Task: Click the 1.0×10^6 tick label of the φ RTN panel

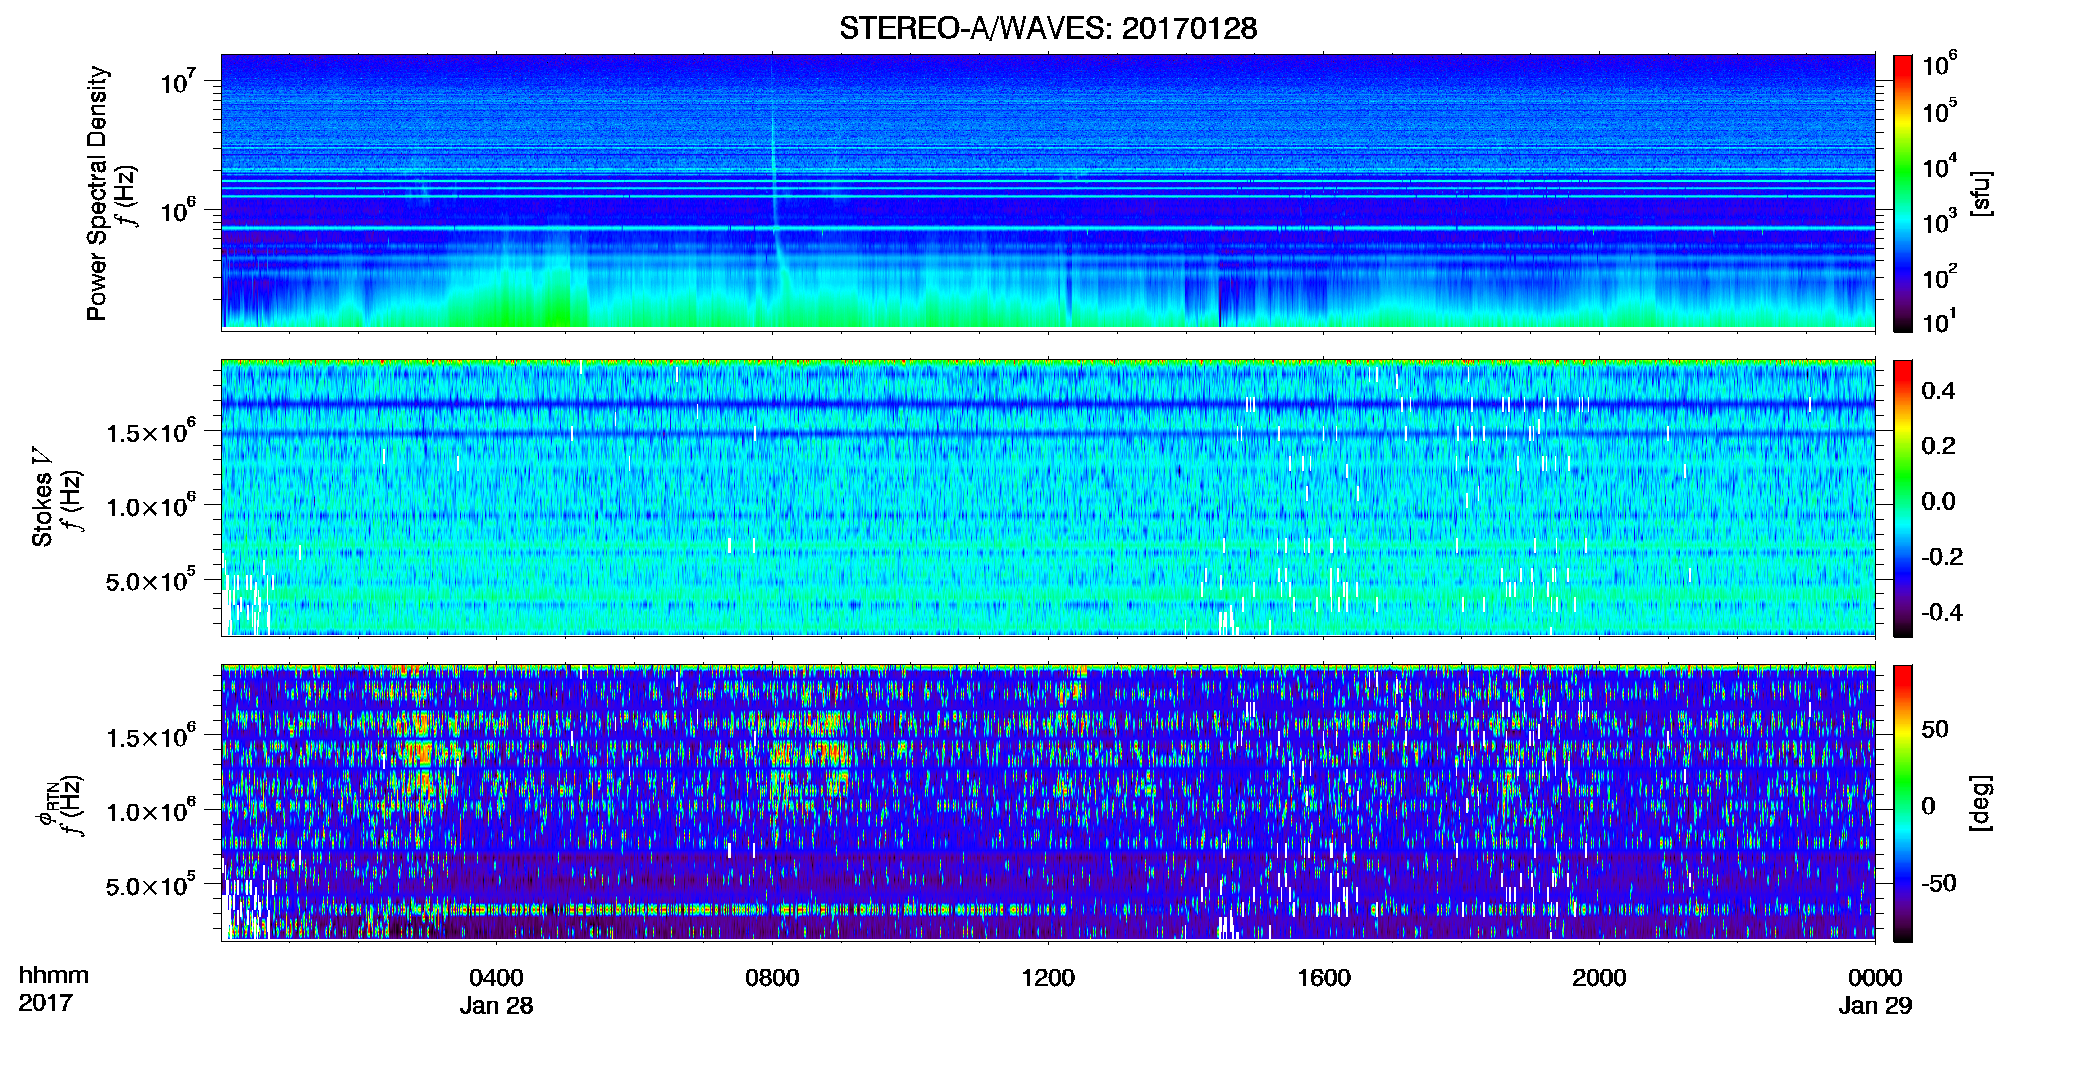Action: coord(150,810)
